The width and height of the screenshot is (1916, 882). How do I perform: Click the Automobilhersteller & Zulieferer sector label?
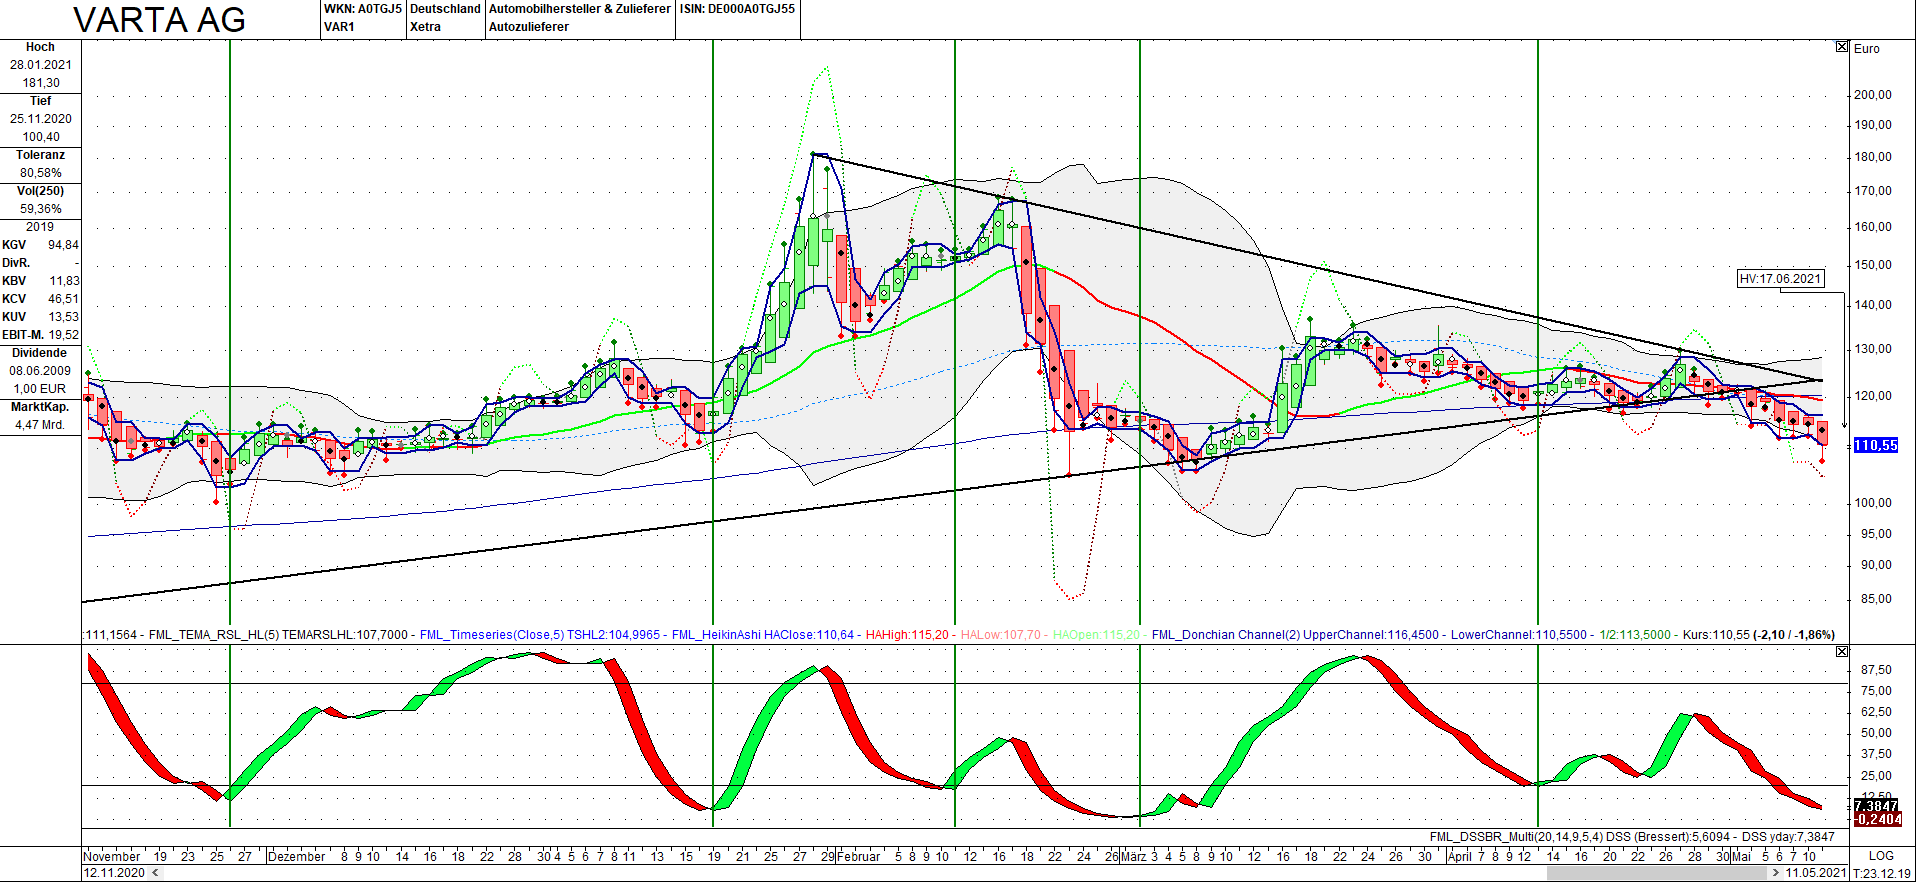point(580,9)
